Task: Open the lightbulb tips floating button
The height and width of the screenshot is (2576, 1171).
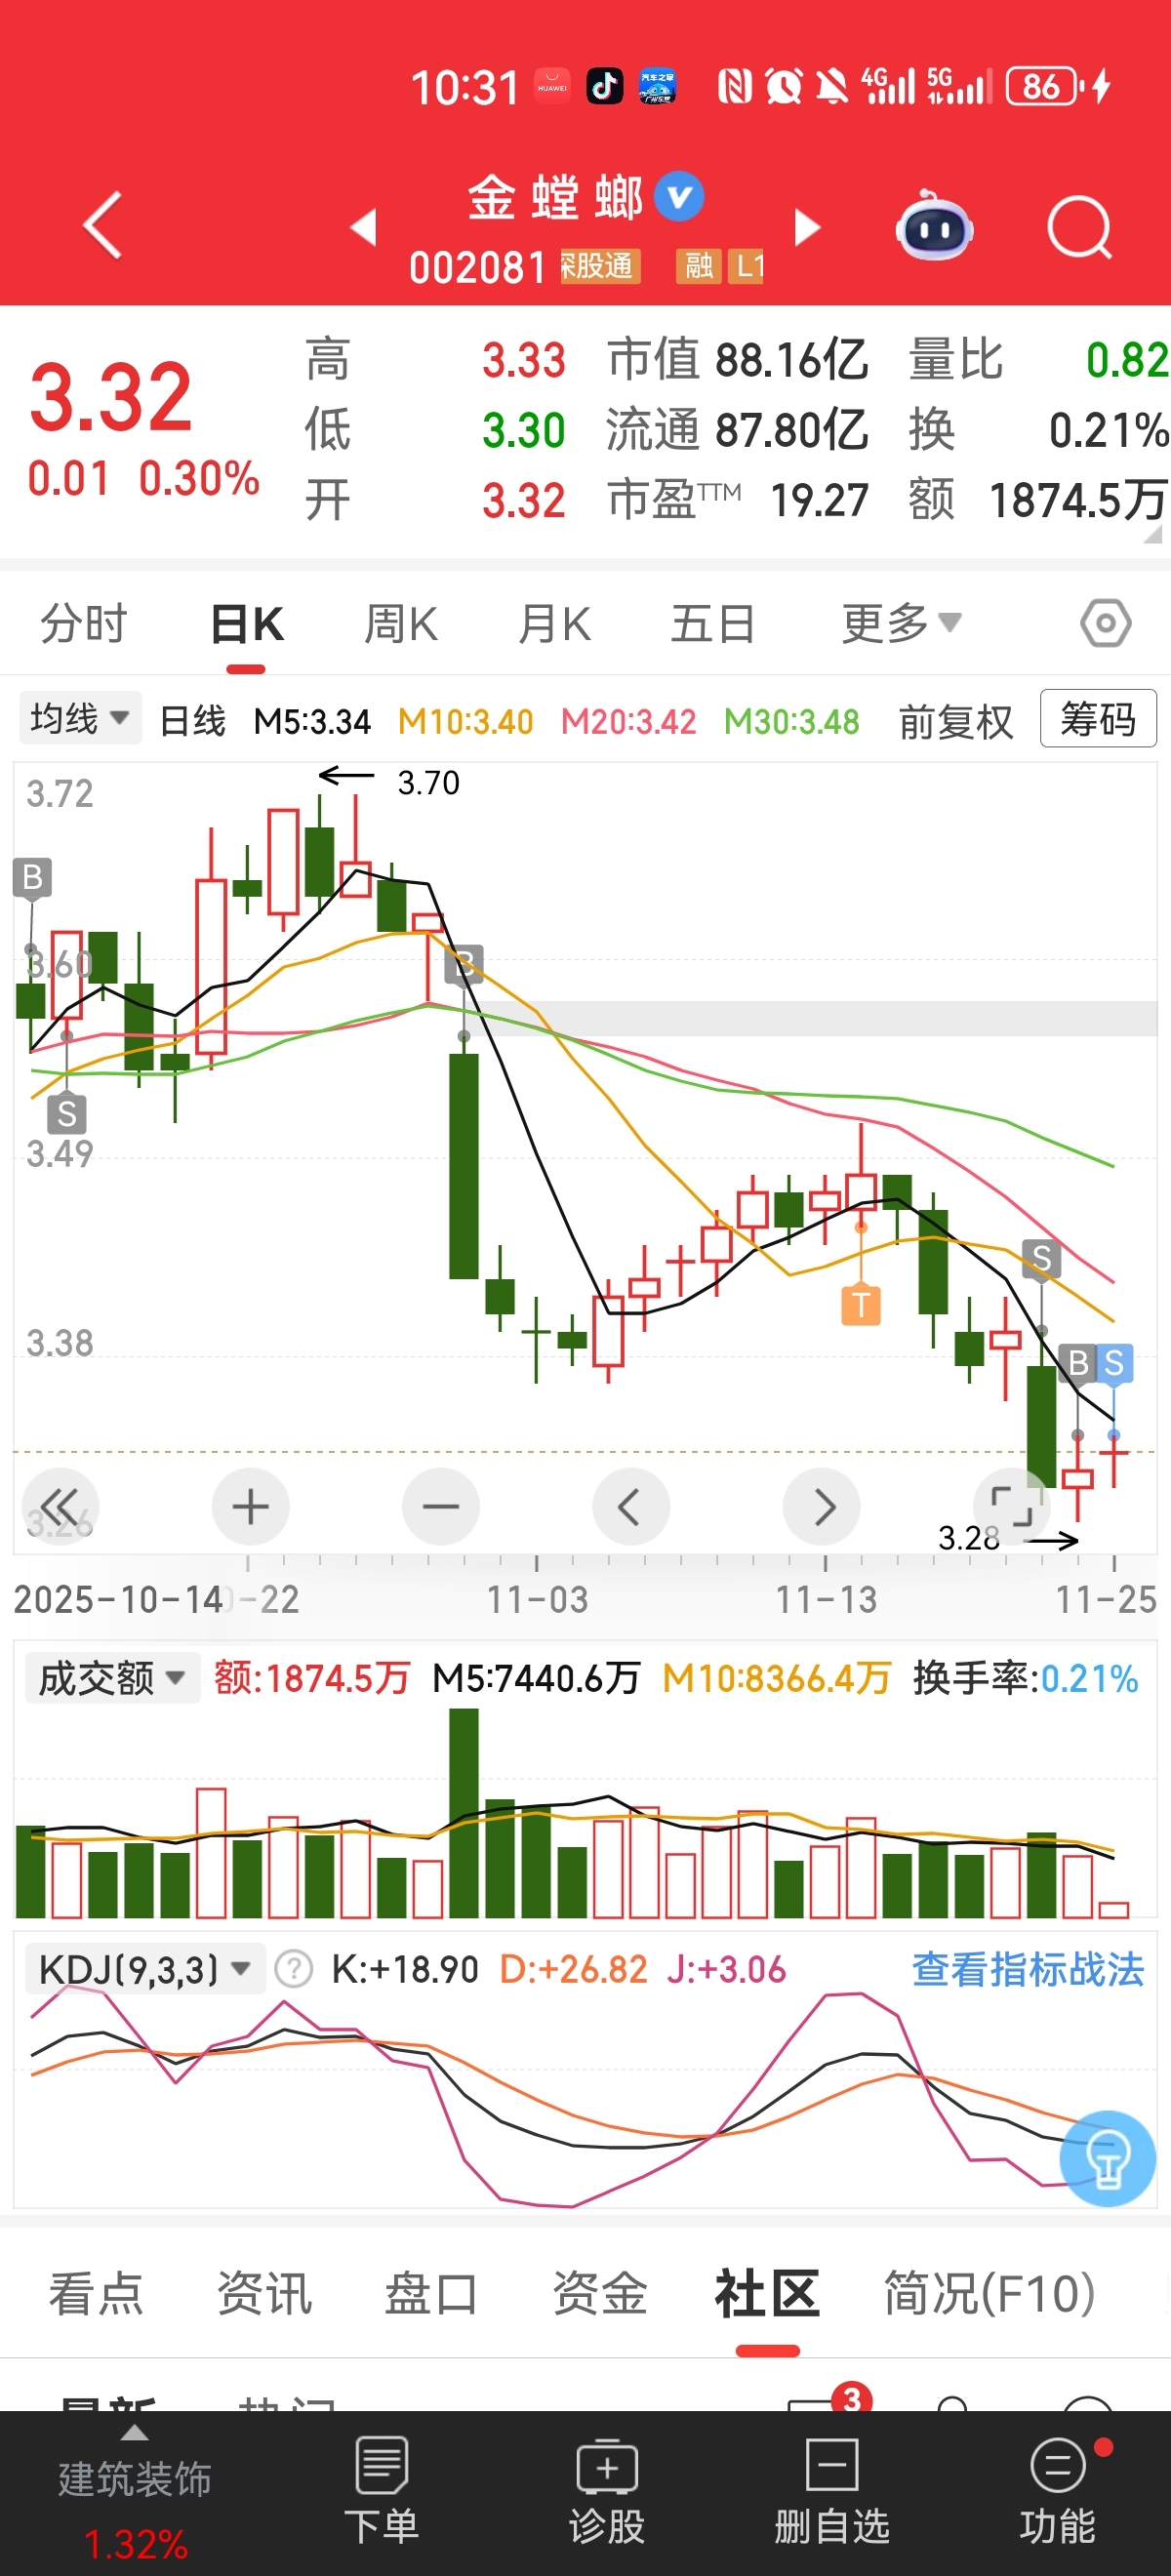Action: coord(1108,2159)
